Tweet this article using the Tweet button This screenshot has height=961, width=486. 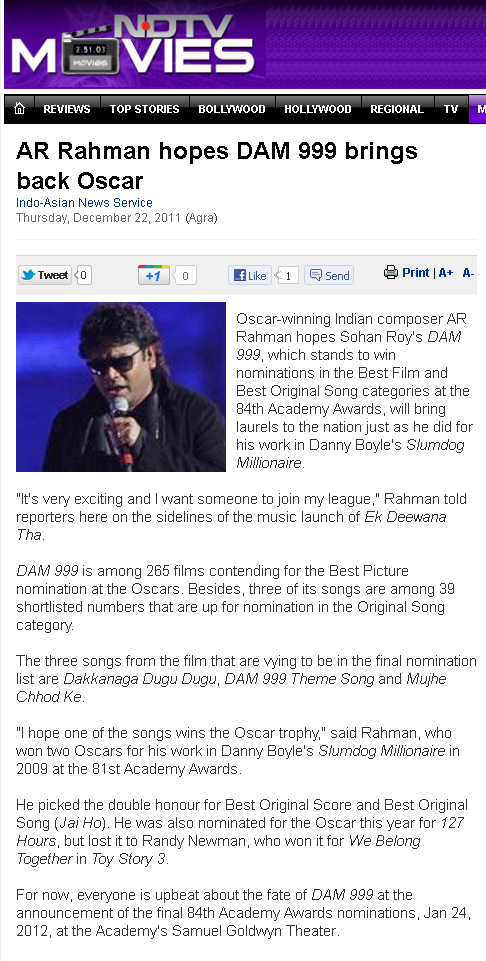tap(45, 275)
